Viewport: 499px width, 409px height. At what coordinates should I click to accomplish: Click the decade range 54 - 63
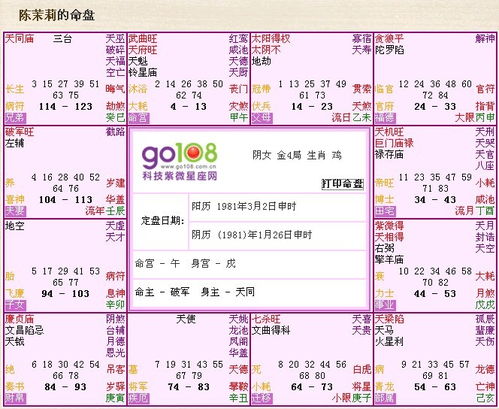click(435, 387)
